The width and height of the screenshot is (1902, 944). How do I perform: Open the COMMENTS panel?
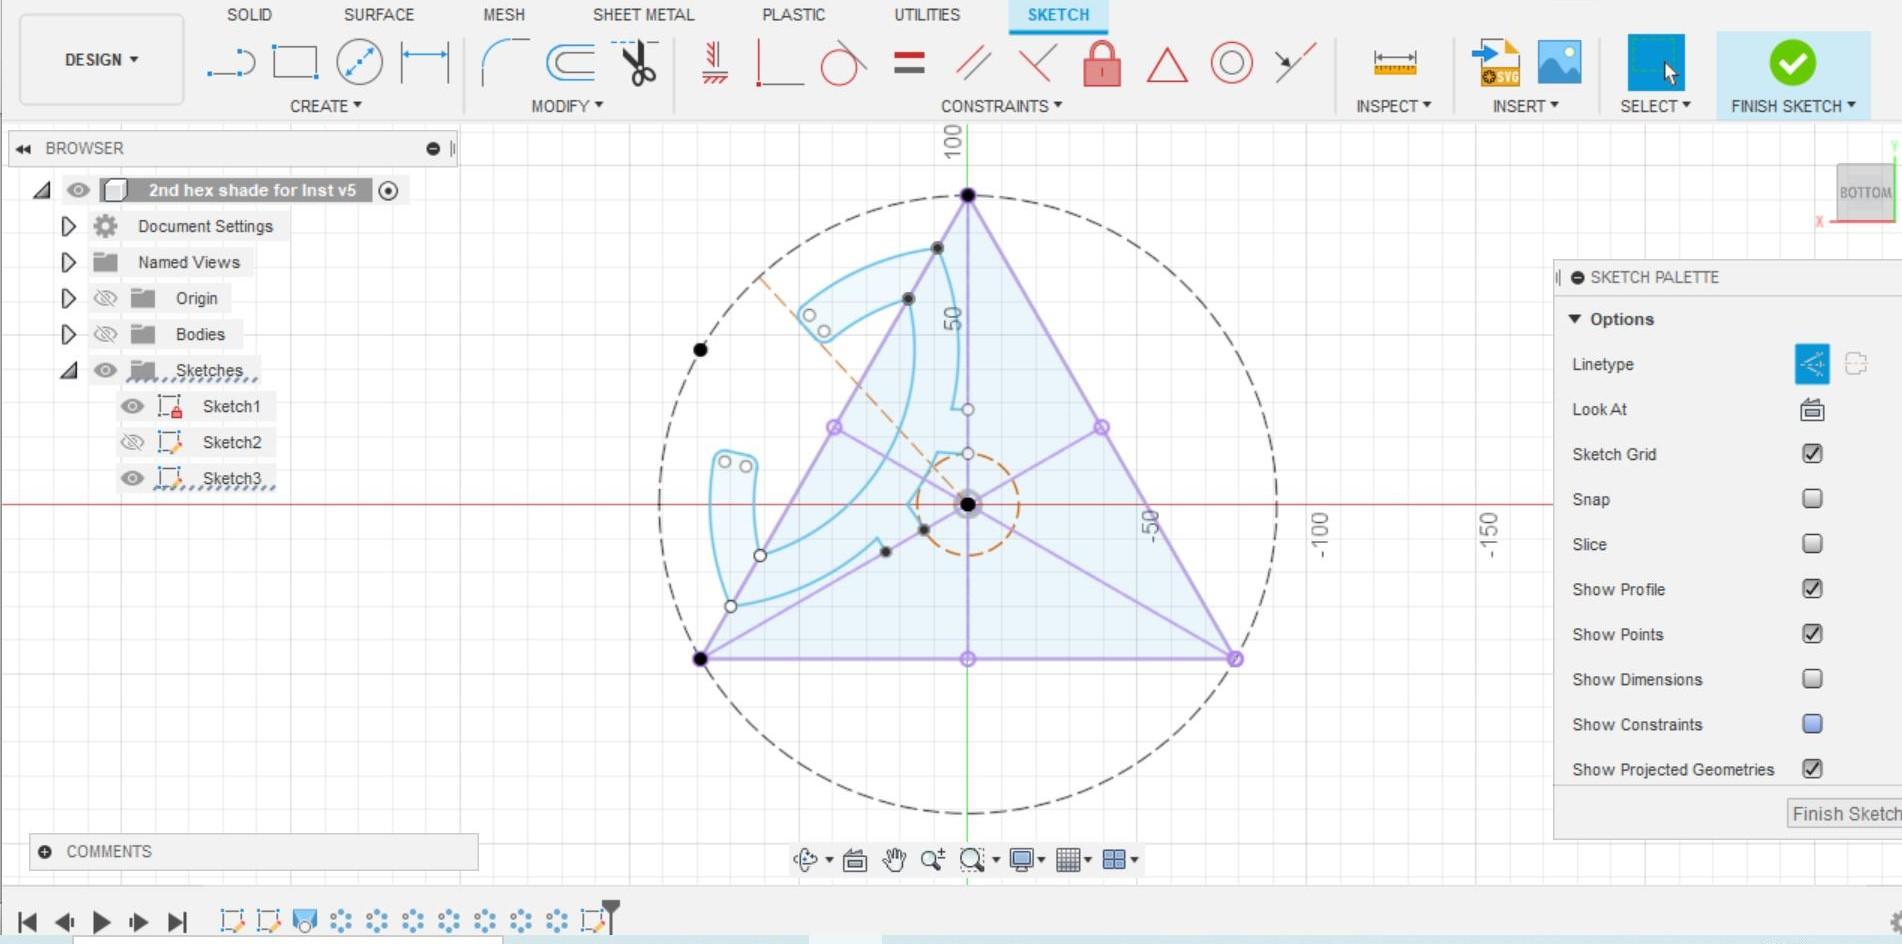[x=107, y=851]
